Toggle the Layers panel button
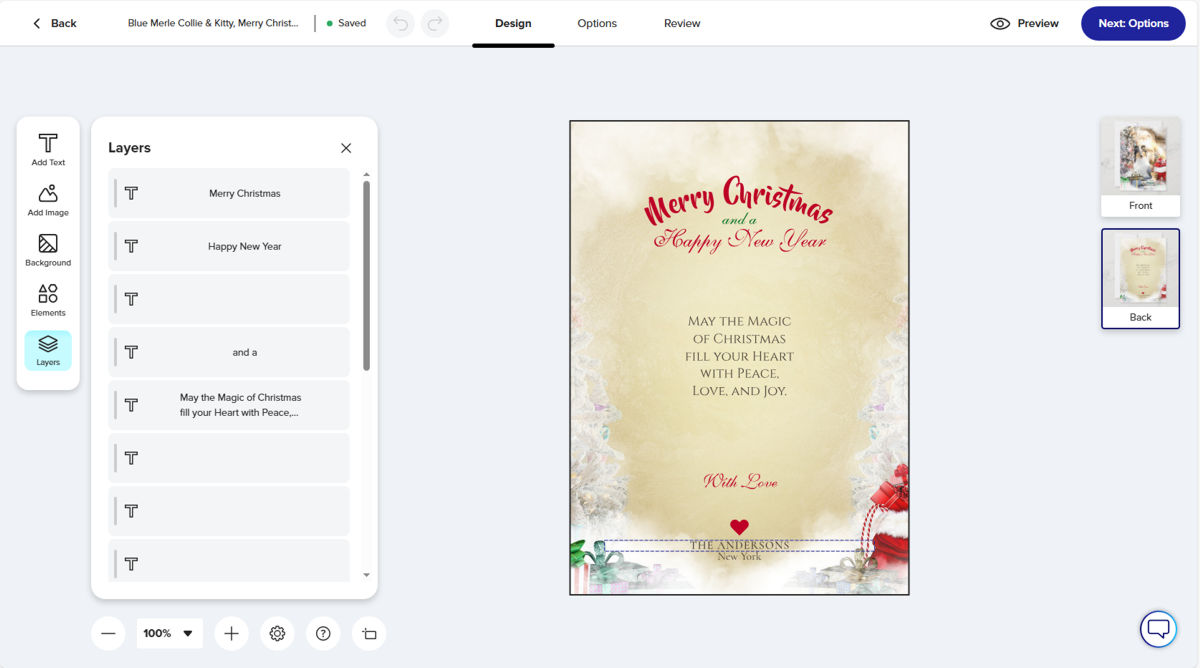Viewport: 1200px width, 668px height. pyautogui.click(x=48, y=350)
